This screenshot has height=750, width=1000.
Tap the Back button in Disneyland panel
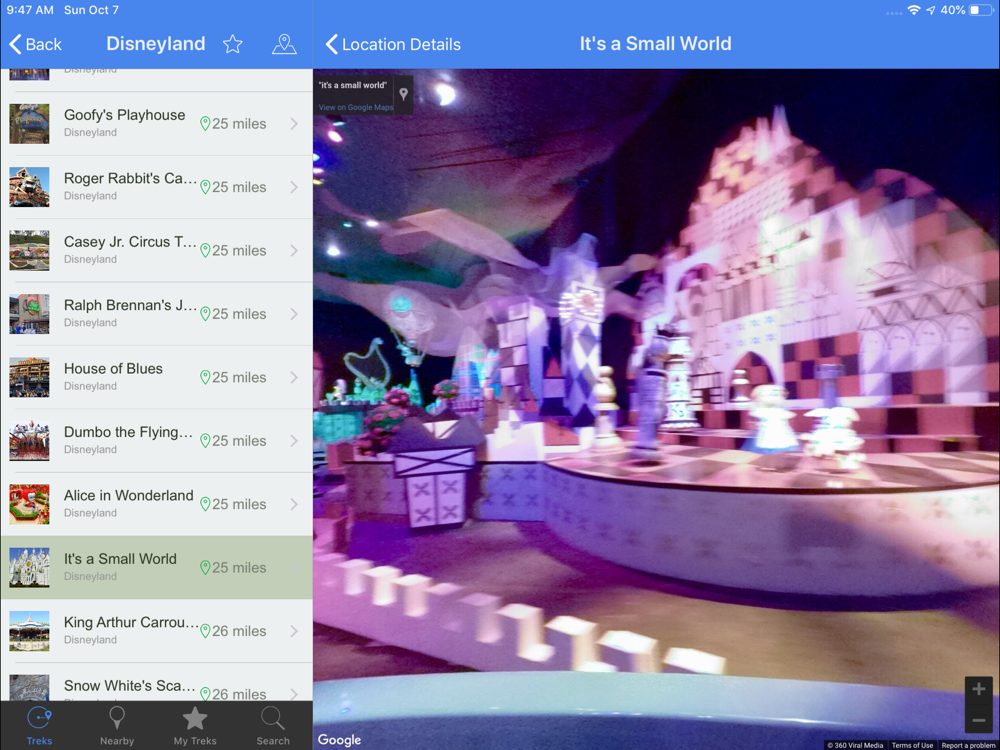[35, 44]
